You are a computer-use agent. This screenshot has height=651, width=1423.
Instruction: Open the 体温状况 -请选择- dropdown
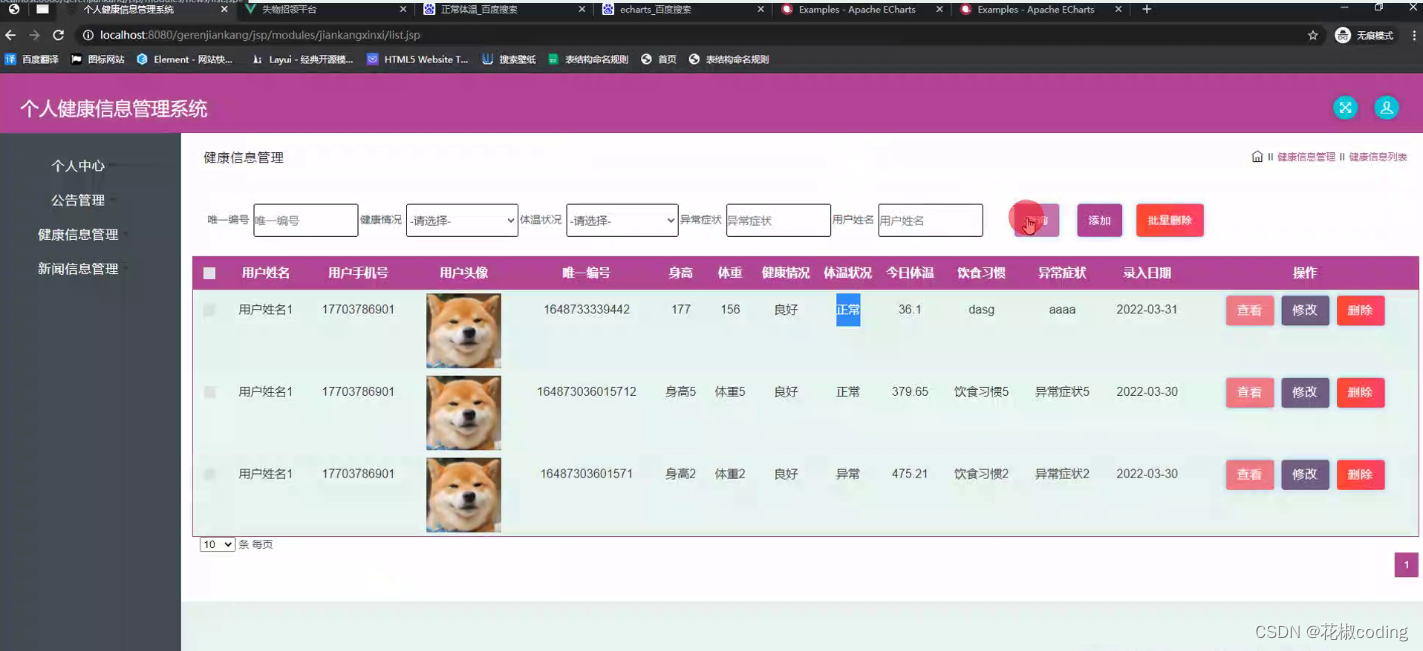[622, 220]
